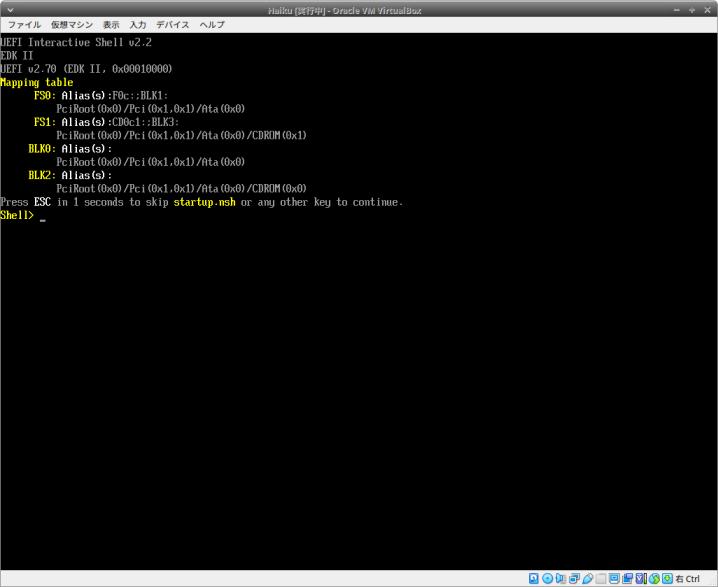Click the 'UEFI Interactive Shell v2.2' line

[x=76, y=43]
